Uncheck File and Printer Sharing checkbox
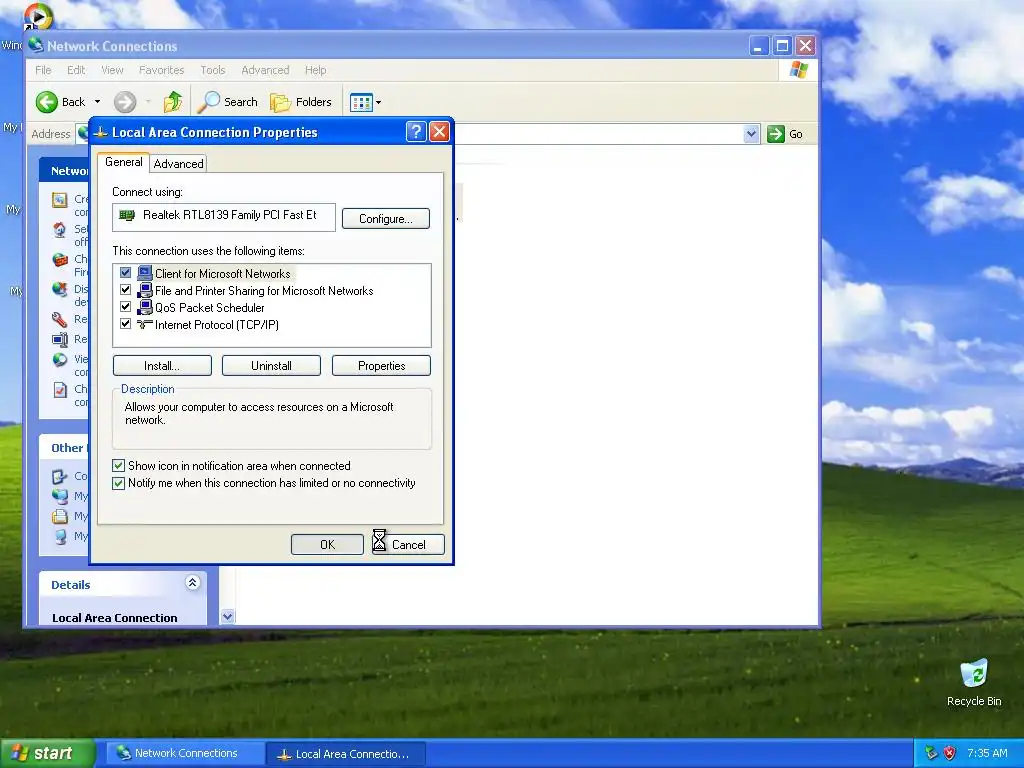This screenshot has height=768, width=1024. click(125, 290)
